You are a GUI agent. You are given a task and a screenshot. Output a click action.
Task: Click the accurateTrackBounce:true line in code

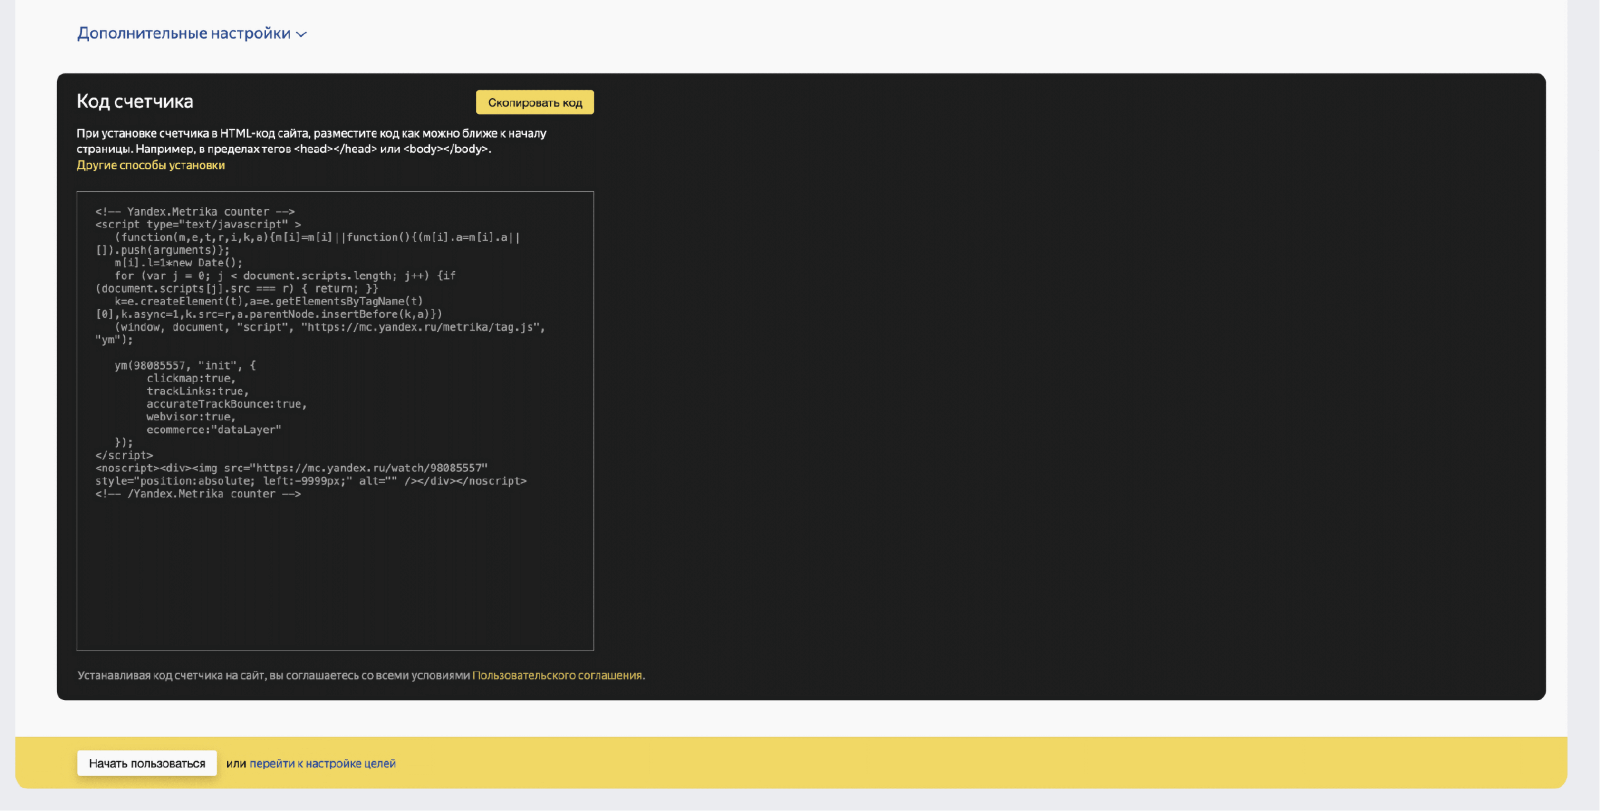coord(227,404)
